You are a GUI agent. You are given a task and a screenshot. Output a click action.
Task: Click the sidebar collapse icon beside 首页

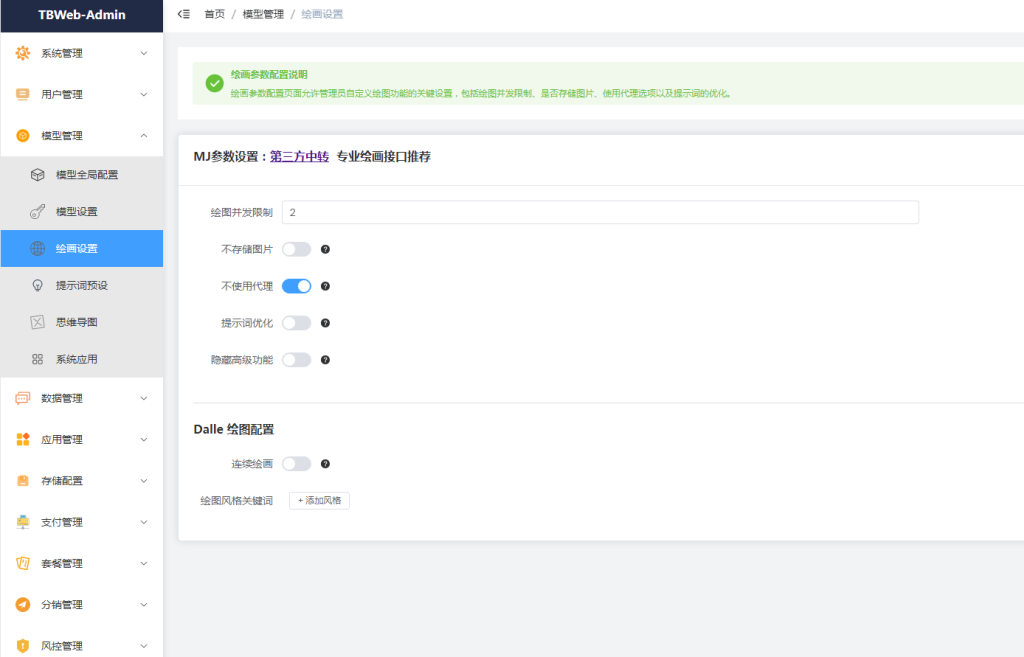click(x=183, y=14)
